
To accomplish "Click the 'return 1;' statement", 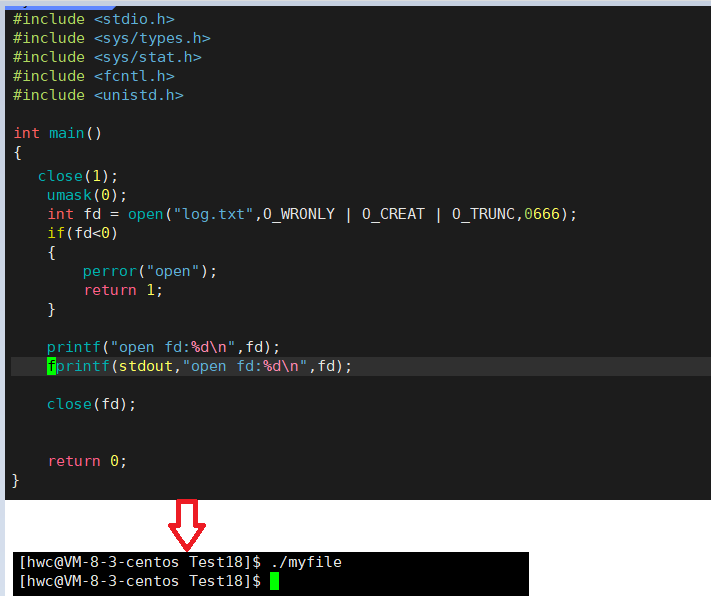I will [x=123, y=290].
